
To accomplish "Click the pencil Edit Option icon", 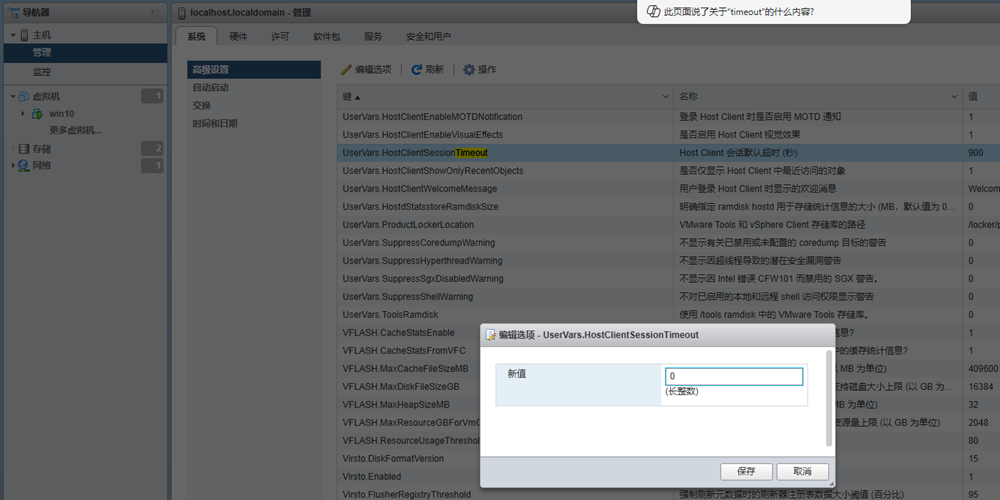I will point(347,70).
